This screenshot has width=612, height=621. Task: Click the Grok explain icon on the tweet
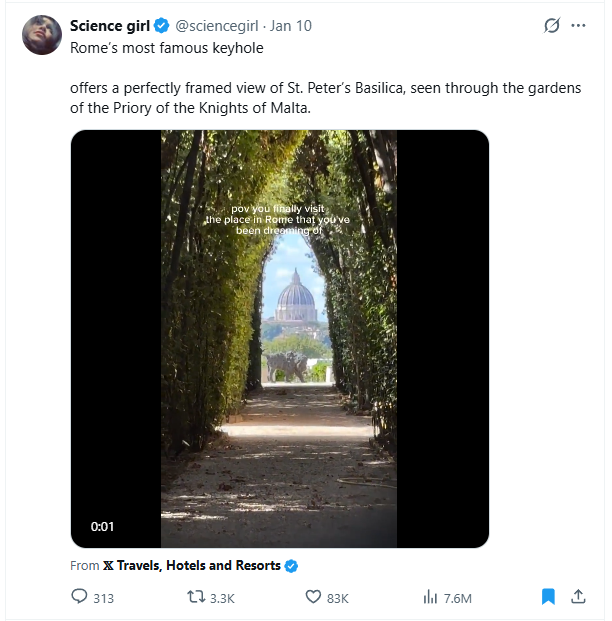tap(552, 26)
